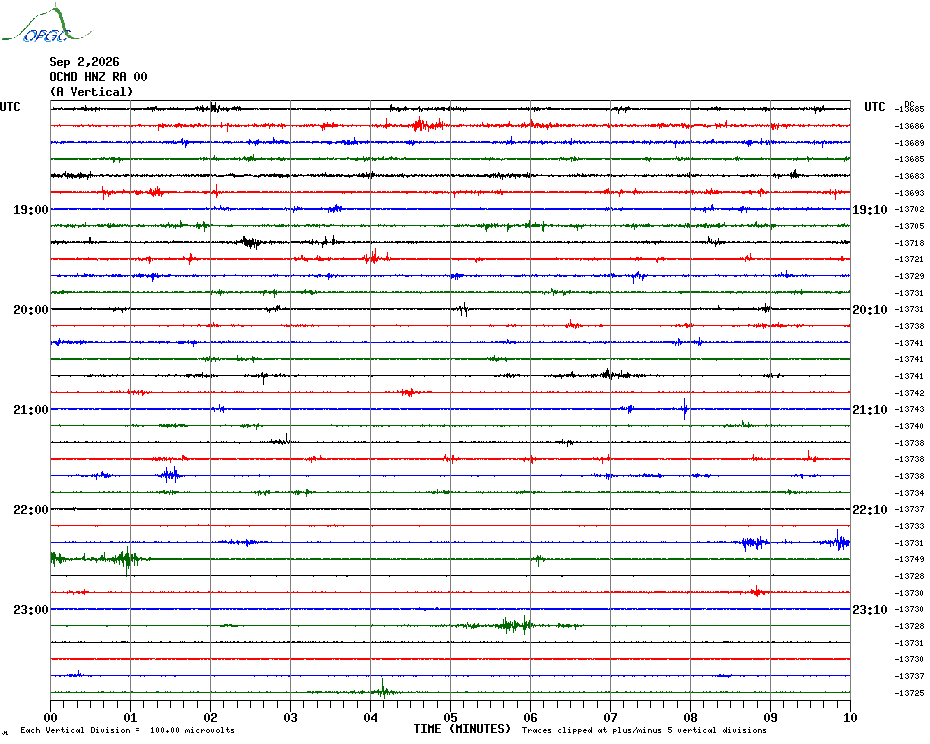Click the DC offset value -13702
Screen dimensions: 930x744
tap(910, 209)
